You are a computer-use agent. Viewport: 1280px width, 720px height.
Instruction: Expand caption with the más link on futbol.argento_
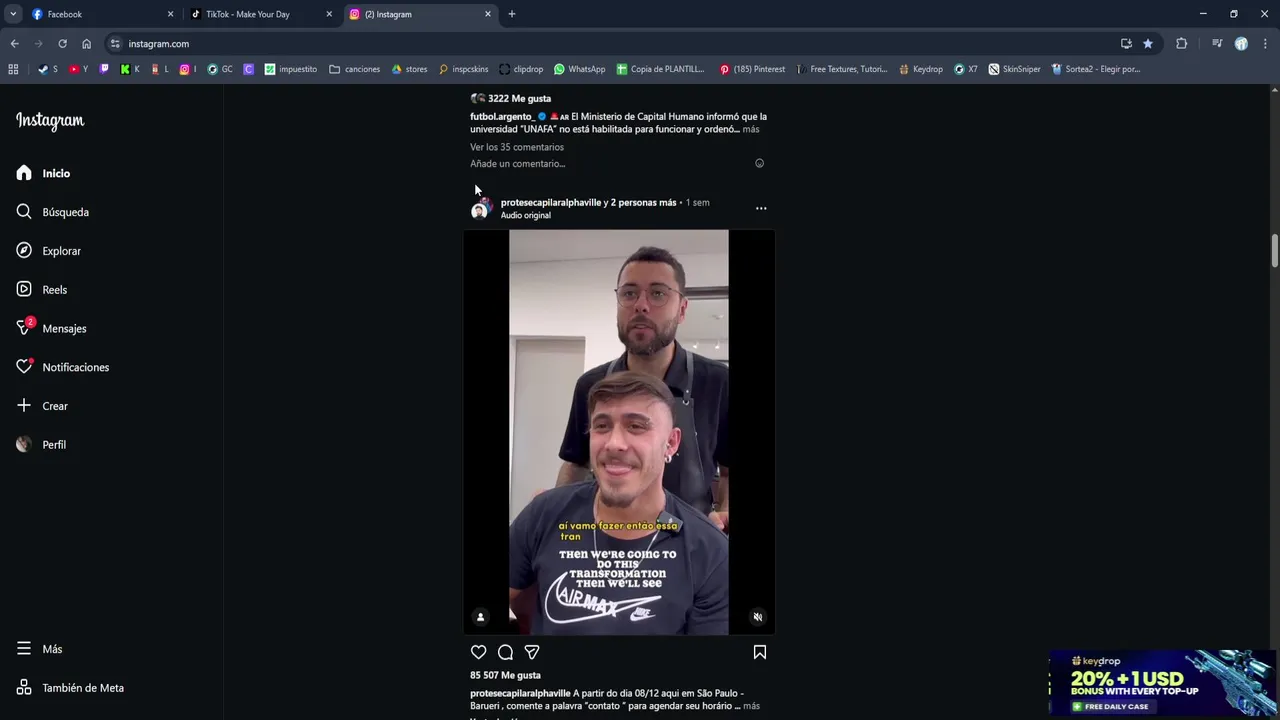tap(750, 129)
